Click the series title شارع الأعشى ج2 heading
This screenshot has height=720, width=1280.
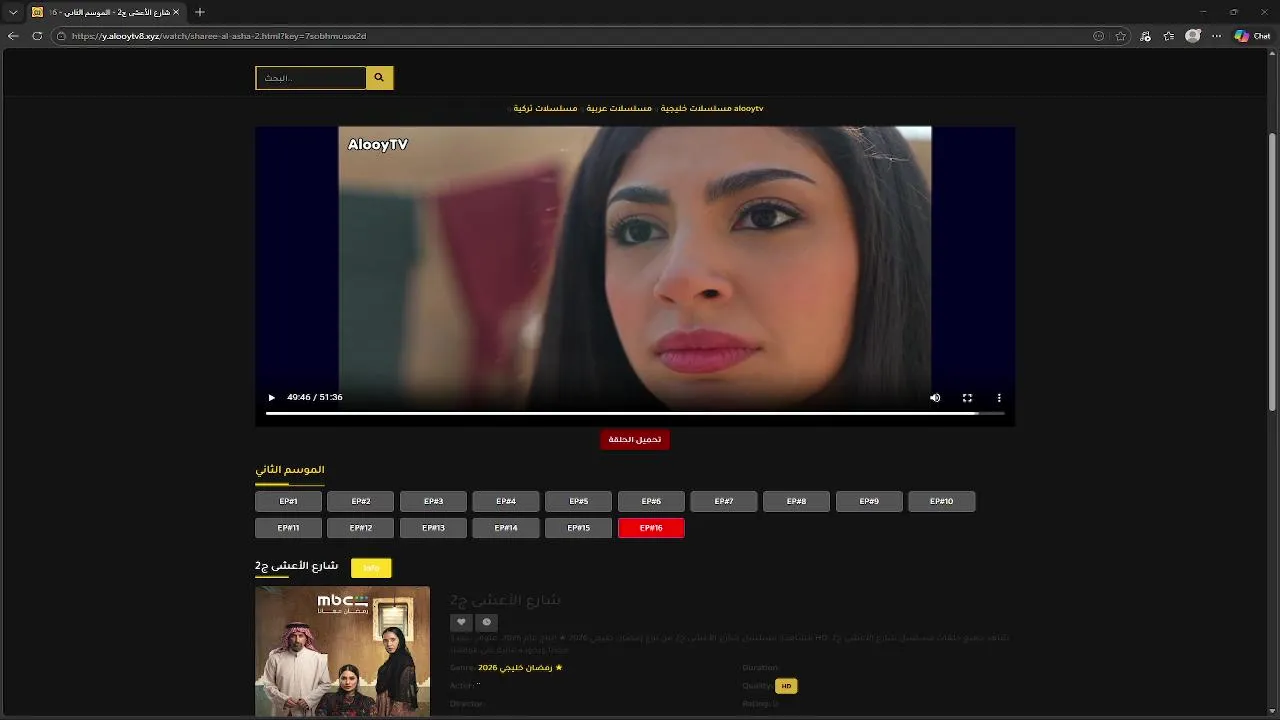(297, 566)
